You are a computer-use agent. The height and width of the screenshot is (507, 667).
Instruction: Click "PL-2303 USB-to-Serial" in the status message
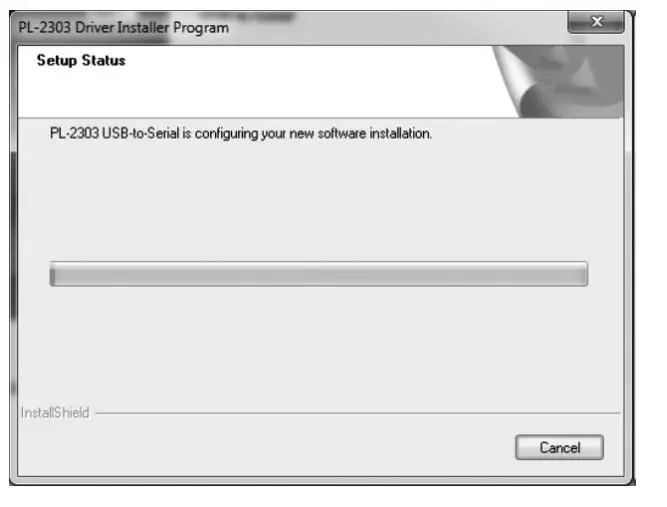tap(114, 134)
